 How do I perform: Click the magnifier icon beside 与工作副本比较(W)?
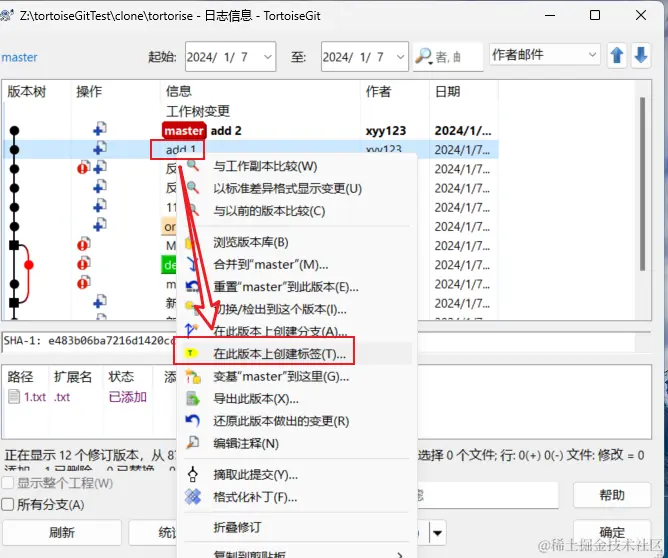click(x=193, y=165)
